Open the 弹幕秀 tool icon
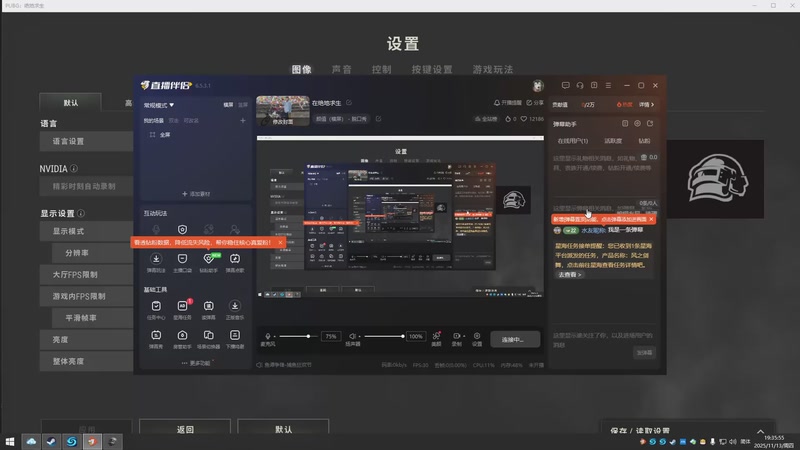This screenshot has height=450, width=800. (x=156, y=339)
